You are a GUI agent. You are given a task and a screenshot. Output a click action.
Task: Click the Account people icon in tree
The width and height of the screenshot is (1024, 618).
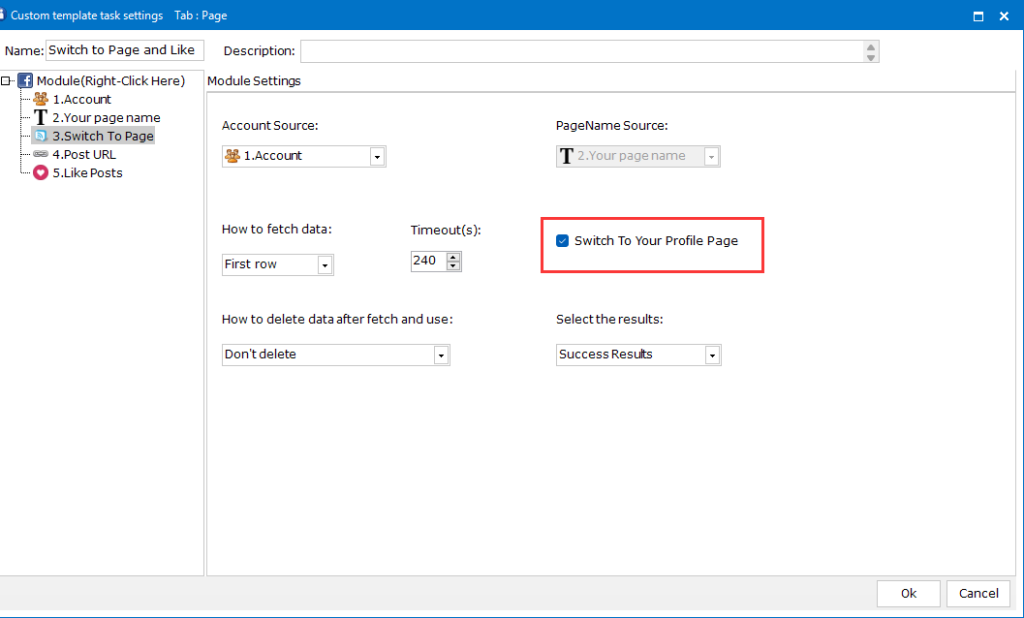pyautogui.click(x=40, y=99)
